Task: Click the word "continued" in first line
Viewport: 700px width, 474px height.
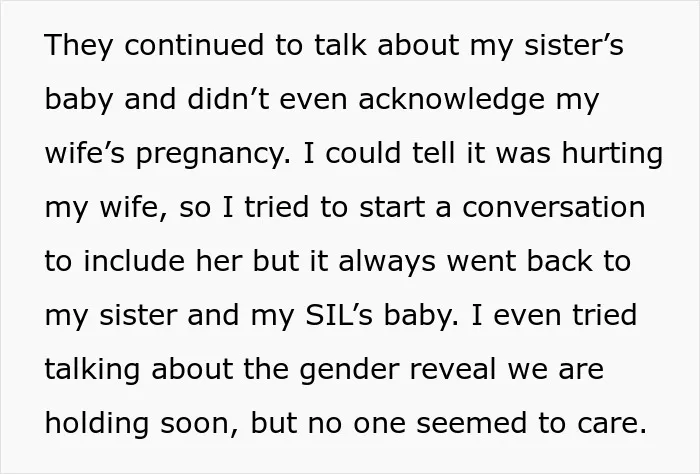Action: 194,45
